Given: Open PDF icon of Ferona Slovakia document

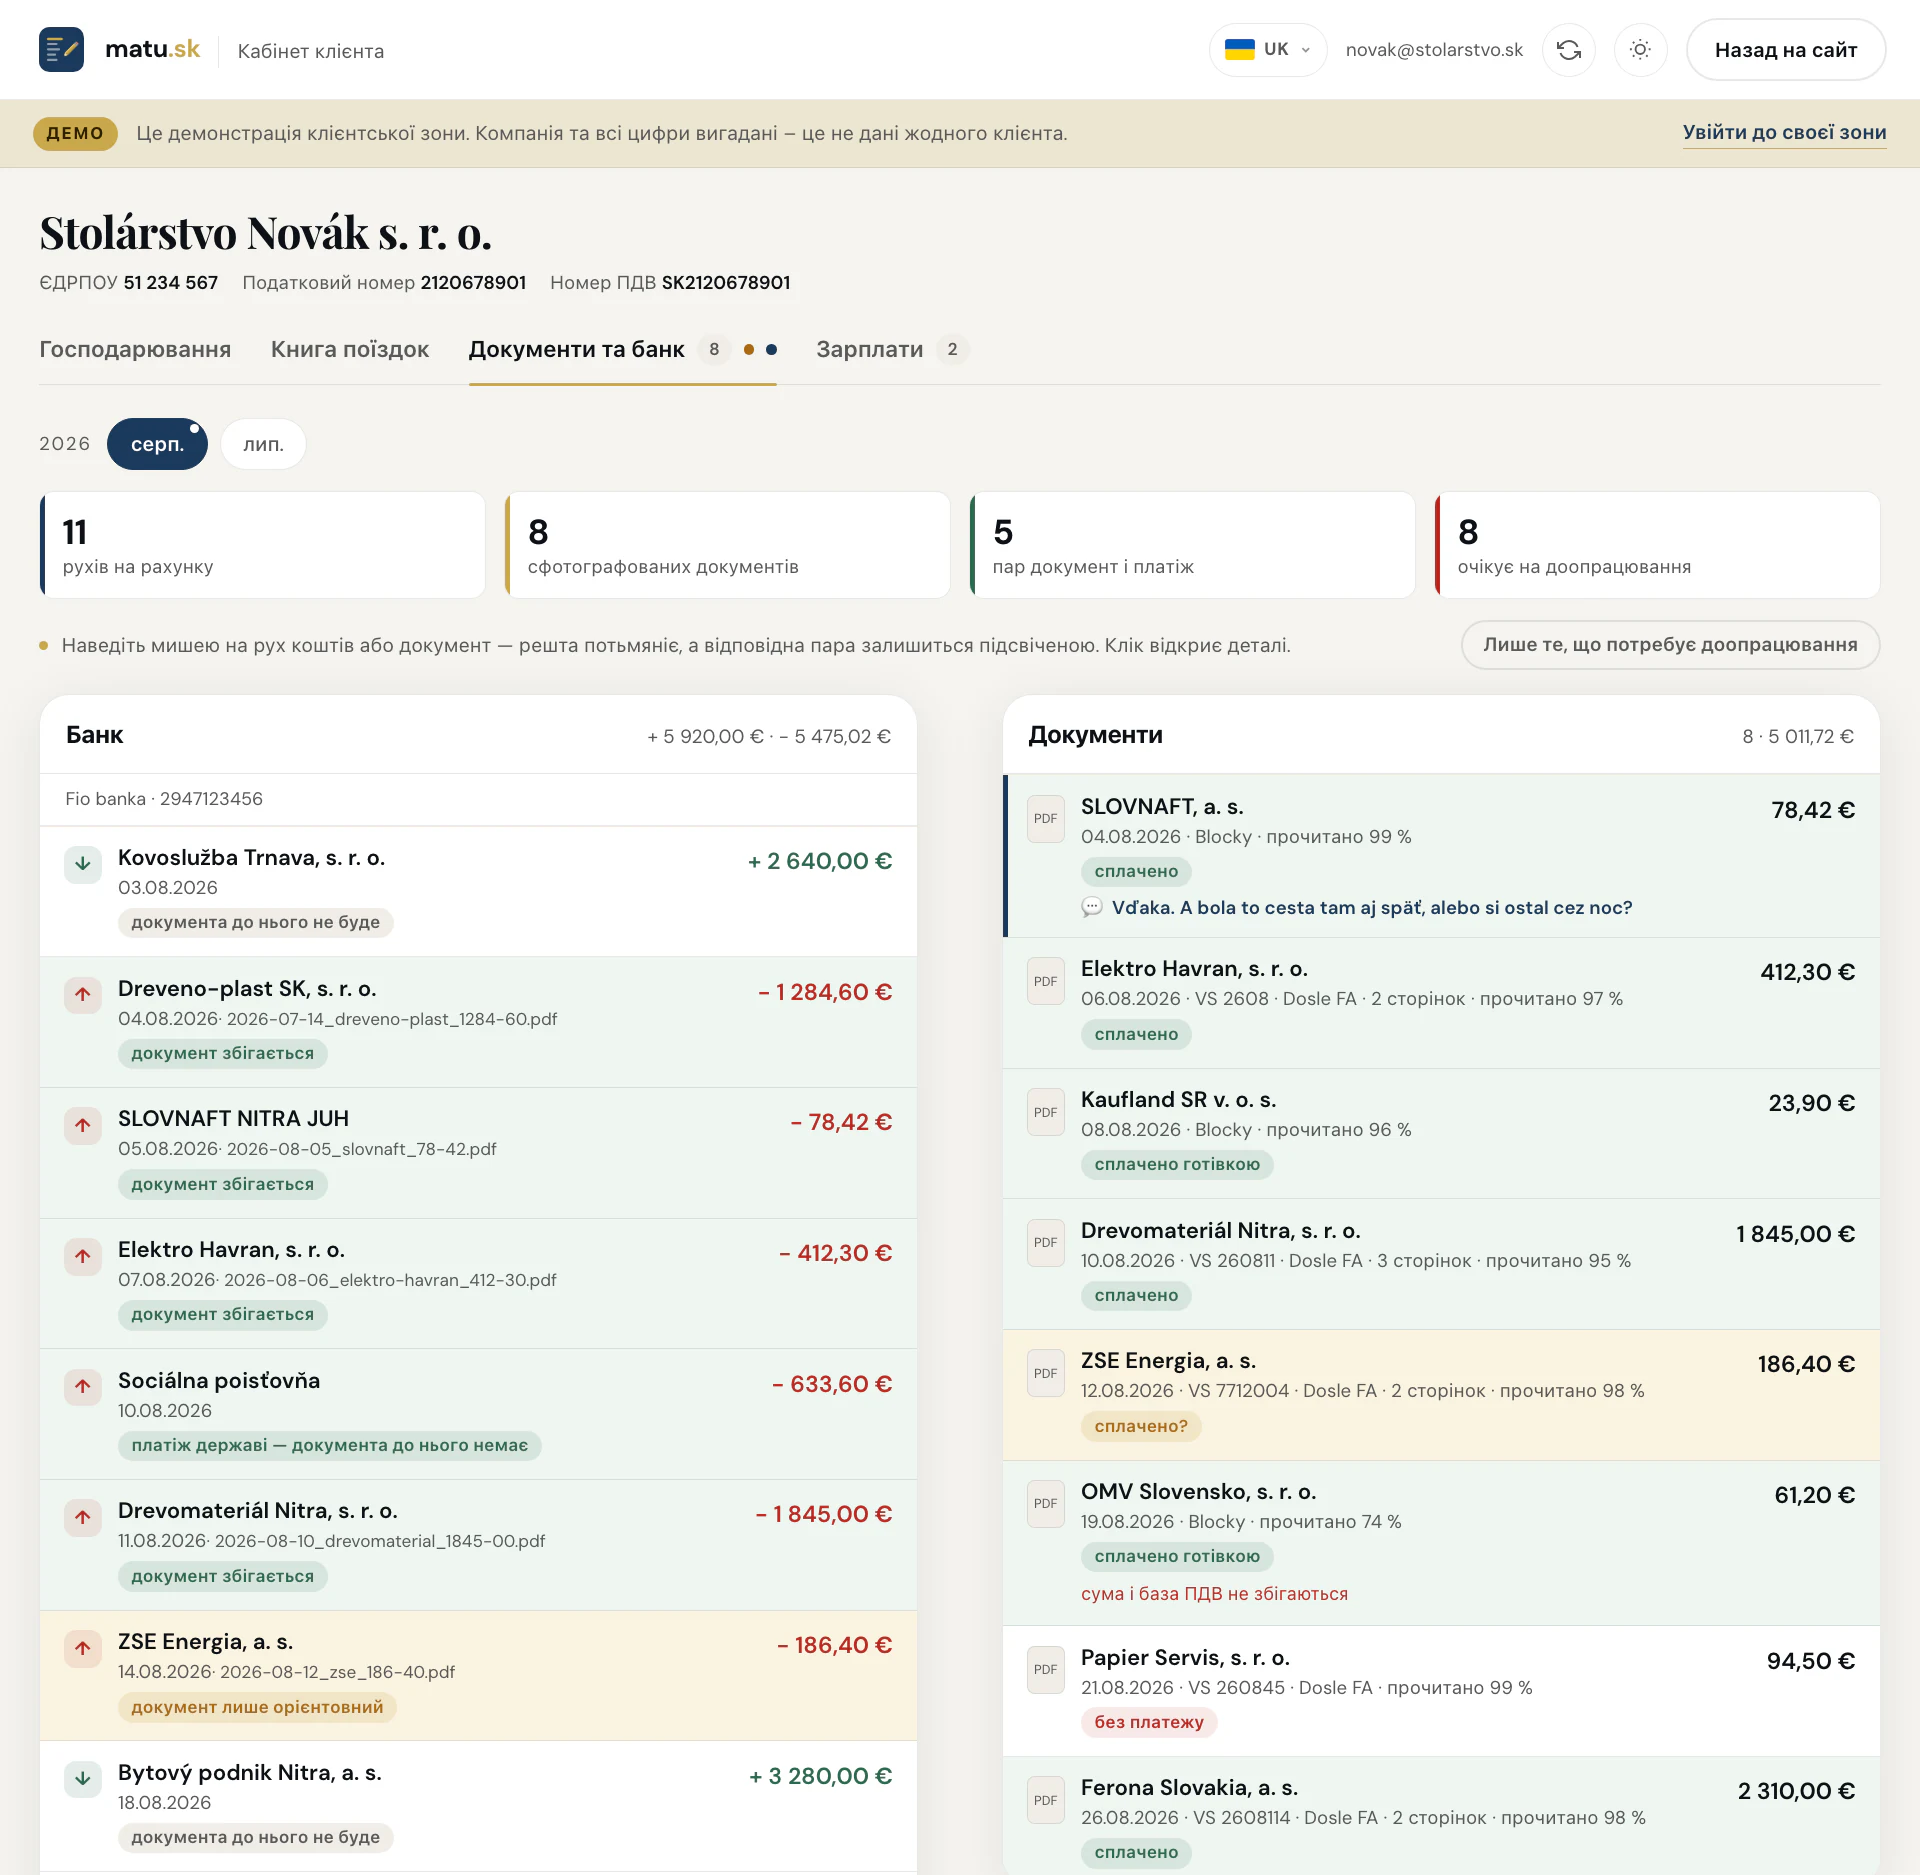Looking at the screenshot, I should (x=1046, y=1800).
